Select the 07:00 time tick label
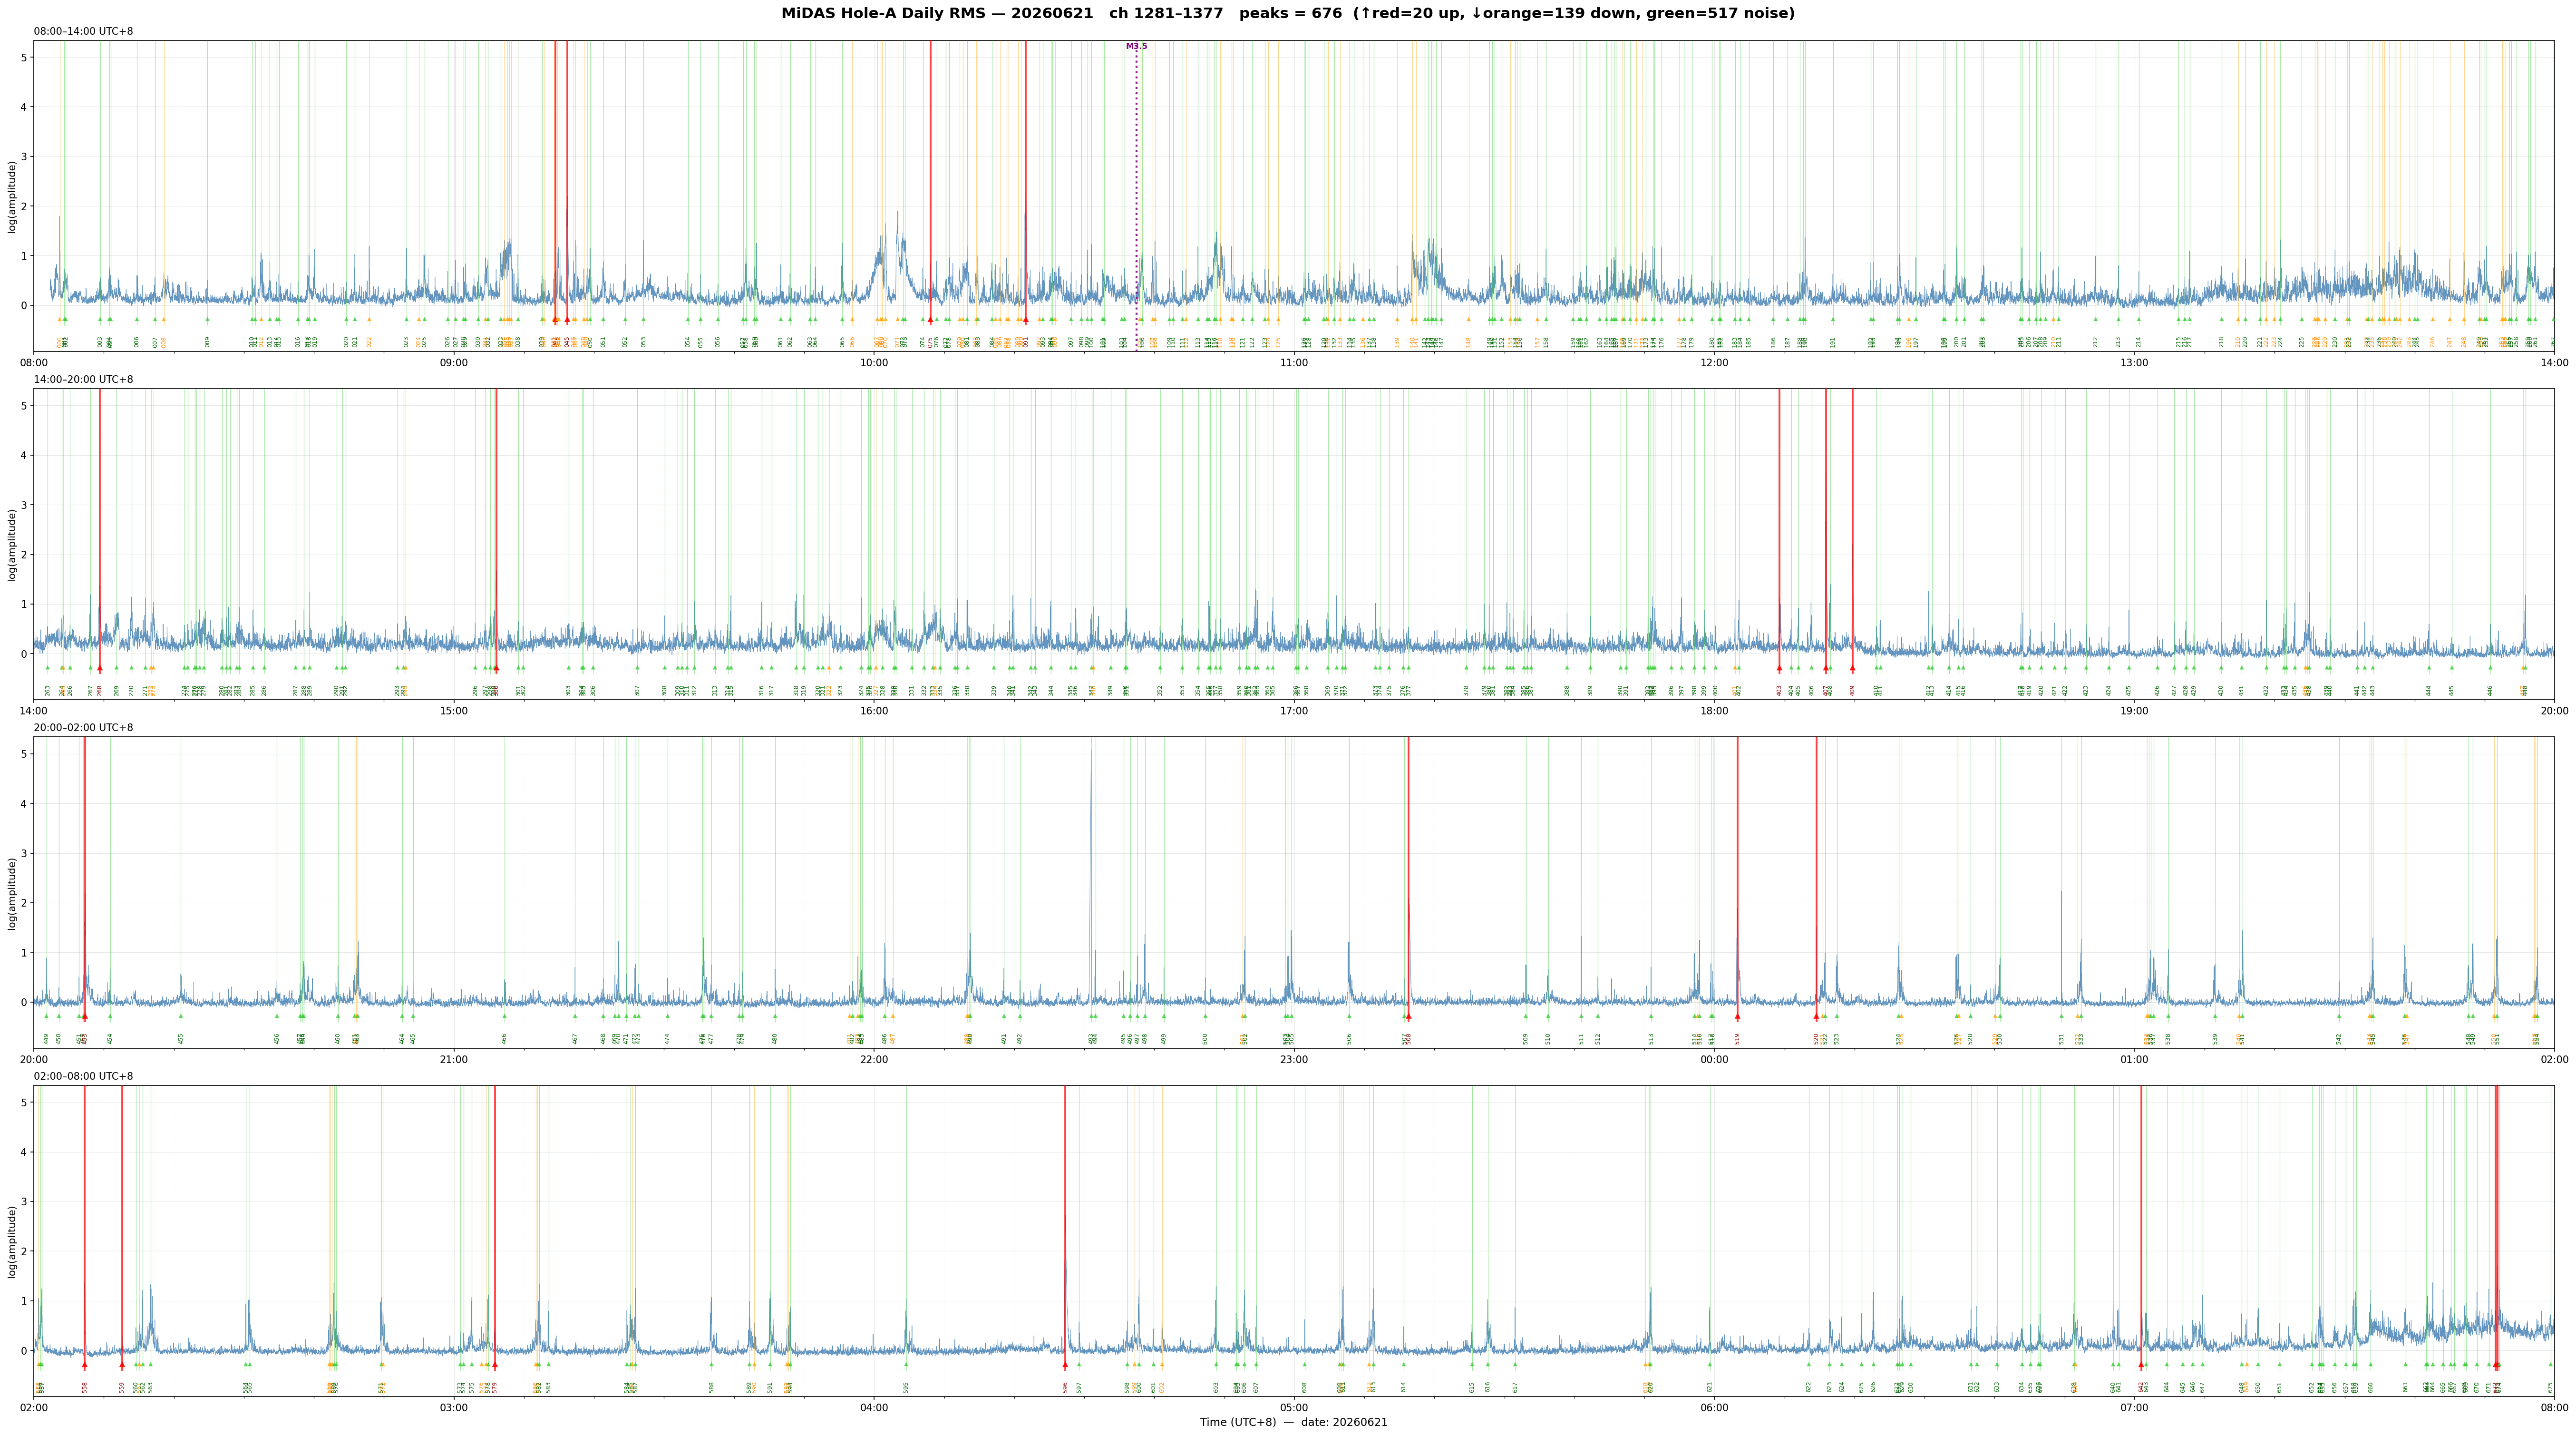 pos(2134,1407)
